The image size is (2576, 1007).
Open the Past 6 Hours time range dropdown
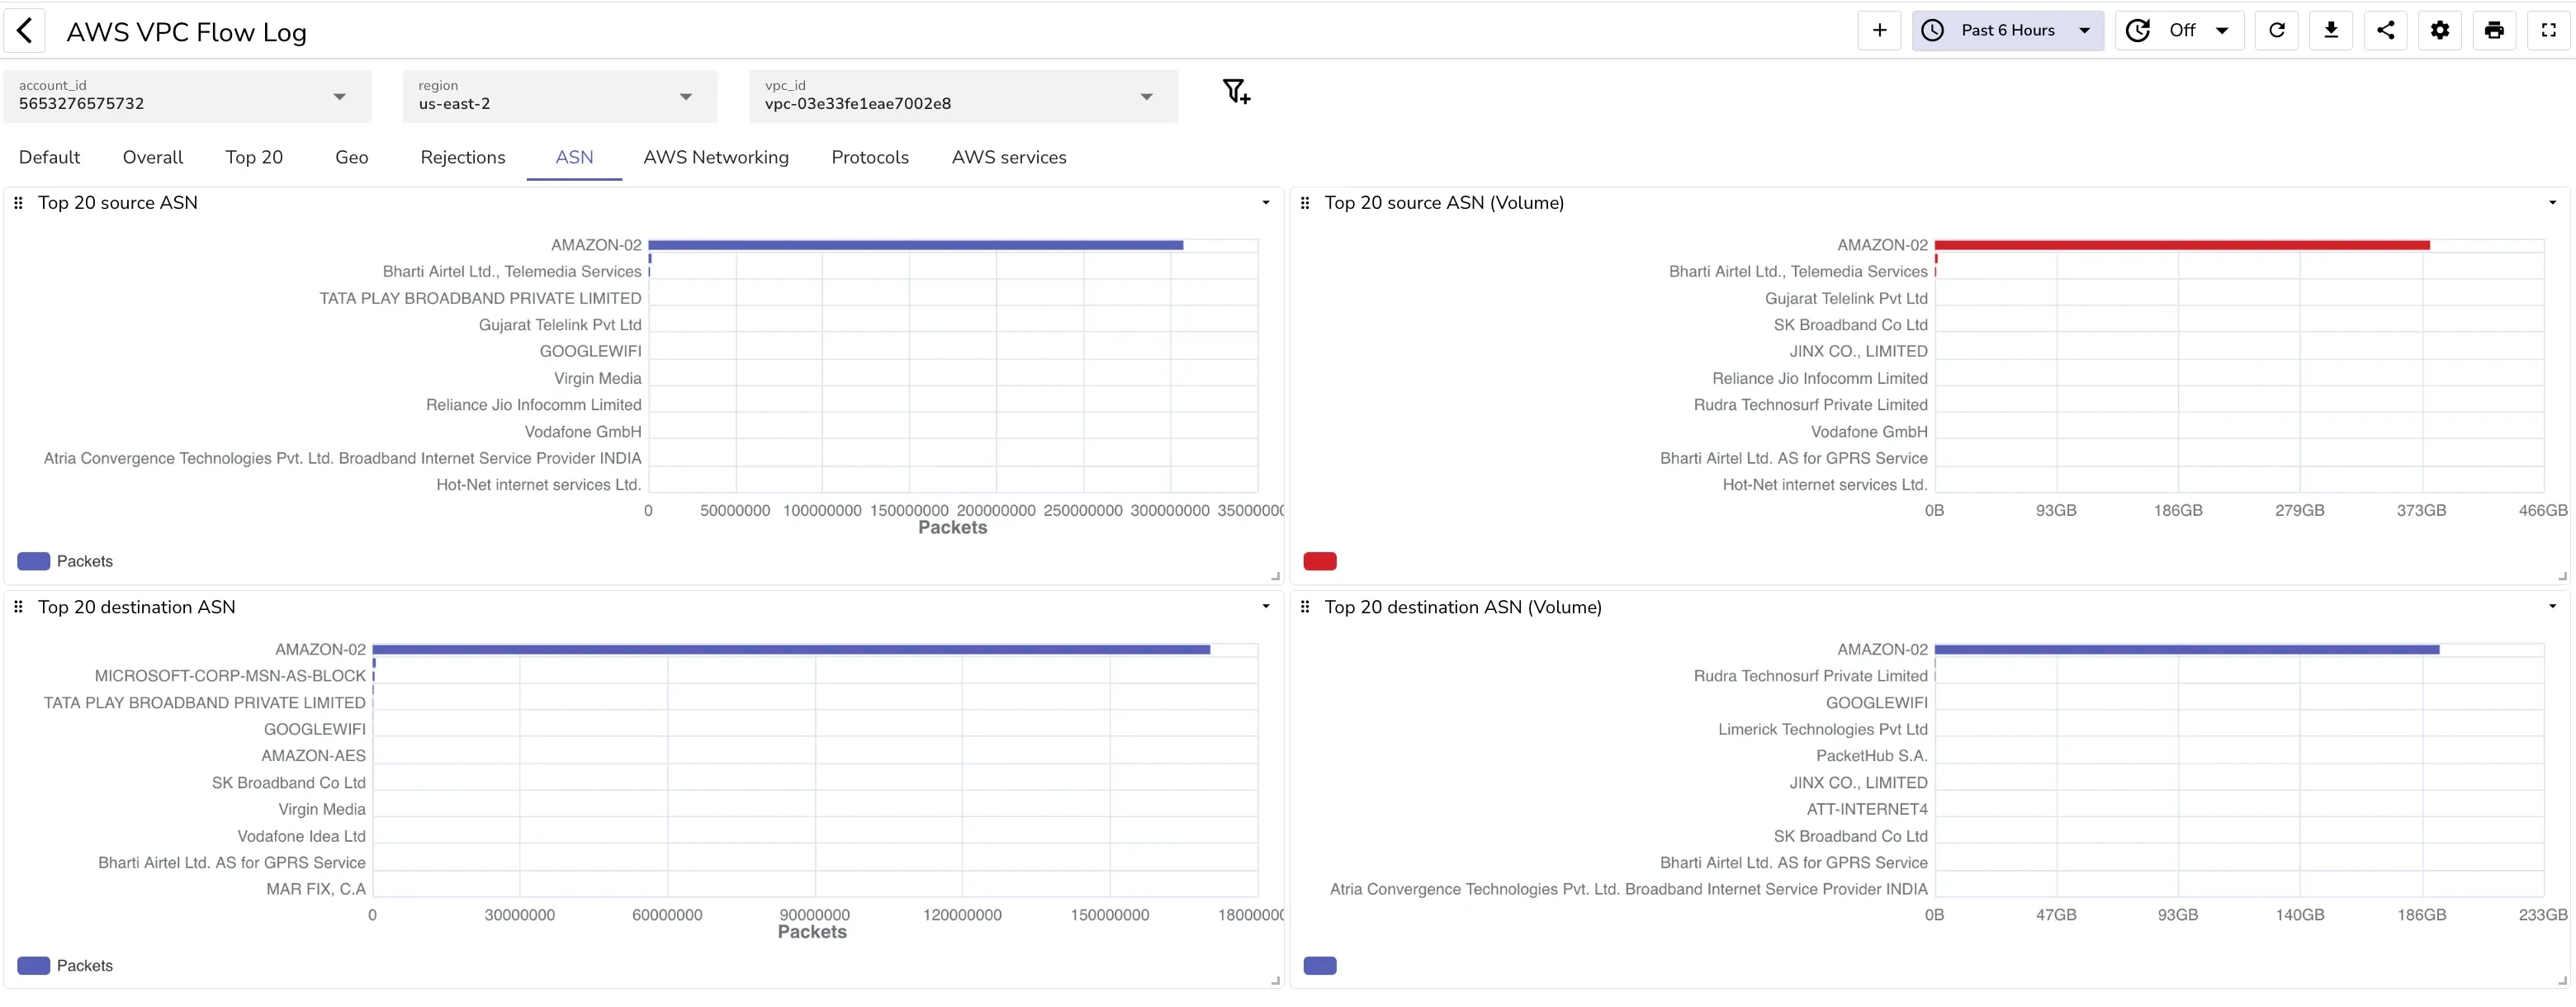(x=2007, y=31)
